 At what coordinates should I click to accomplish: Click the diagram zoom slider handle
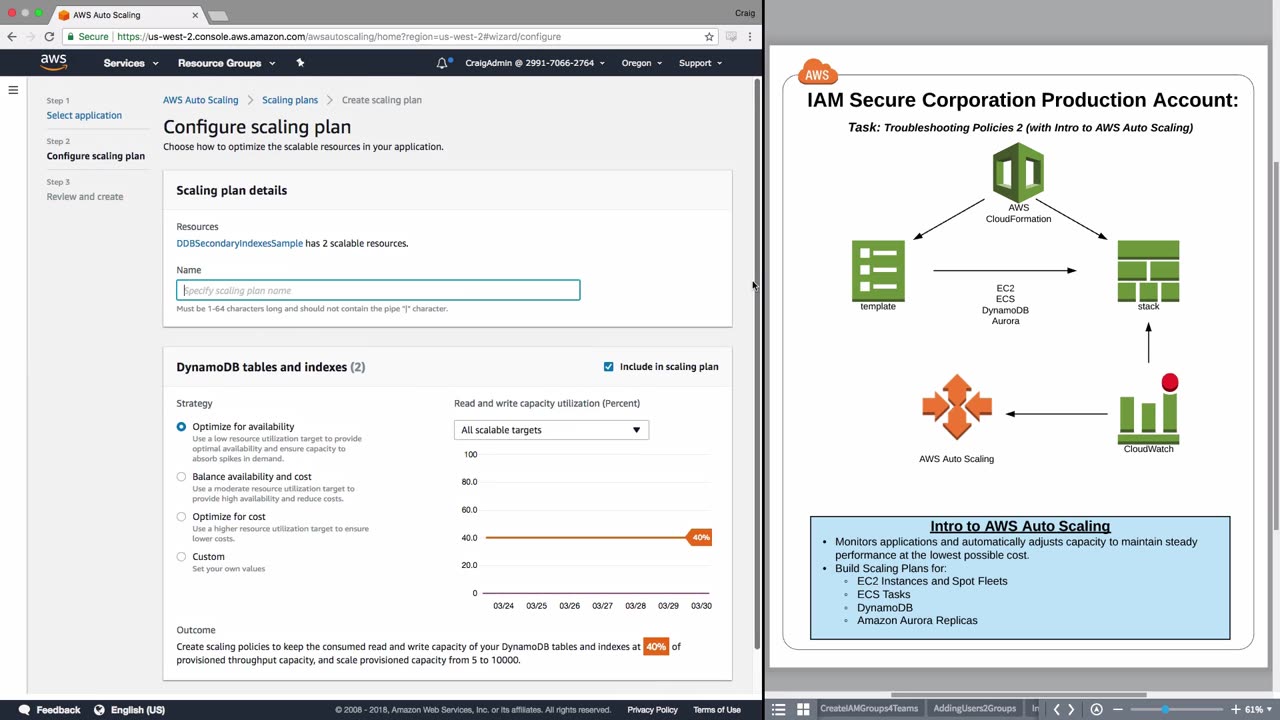click(1165, 709)
